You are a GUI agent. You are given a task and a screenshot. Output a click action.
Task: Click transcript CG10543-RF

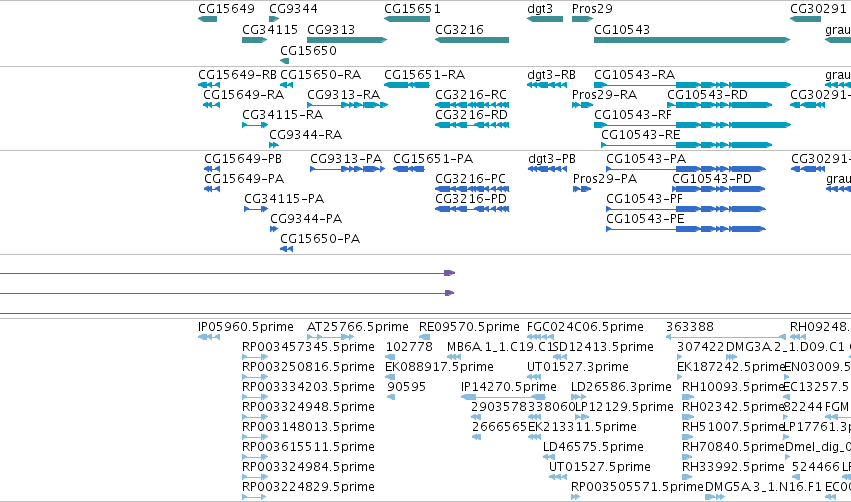pyautogui.click(x=693, y=125)
